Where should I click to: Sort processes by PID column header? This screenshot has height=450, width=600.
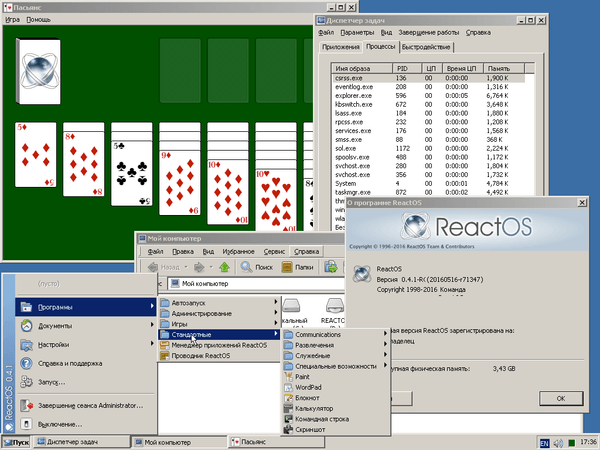point(407,68)
